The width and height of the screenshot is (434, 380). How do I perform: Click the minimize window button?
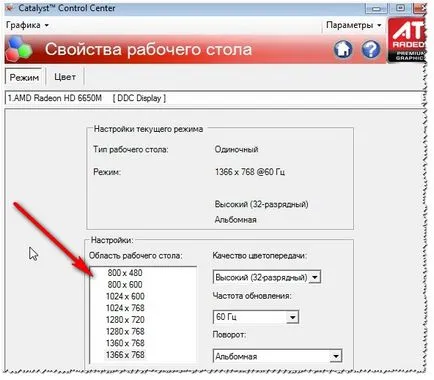coord(377,8)
